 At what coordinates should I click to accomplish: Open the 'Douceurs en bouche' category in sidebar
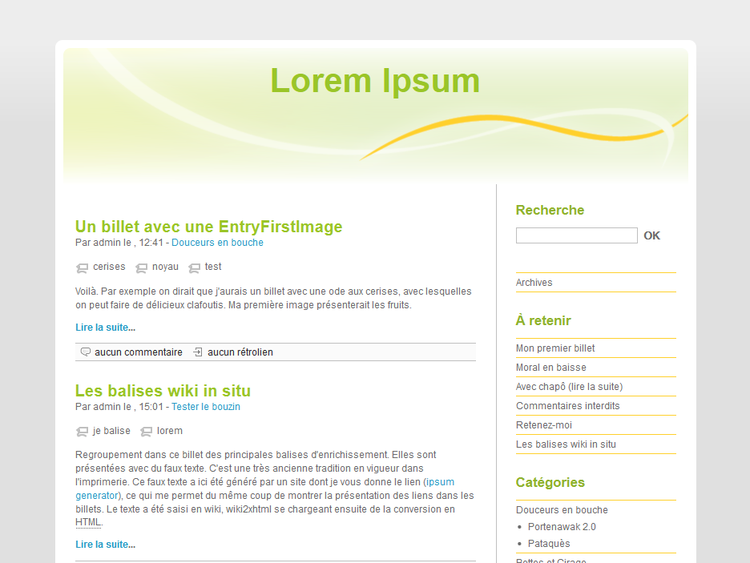[561, 510]
